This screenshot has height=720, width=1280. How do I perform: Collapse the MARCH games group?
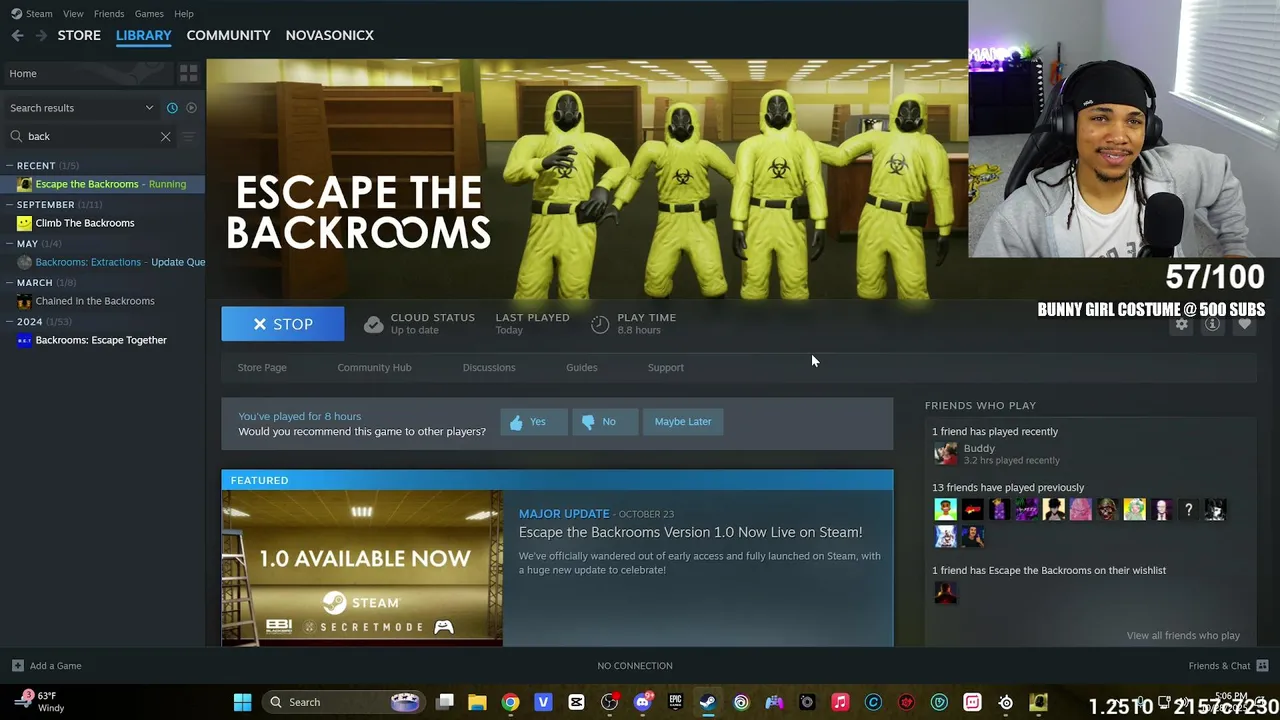tap(9, 283)
